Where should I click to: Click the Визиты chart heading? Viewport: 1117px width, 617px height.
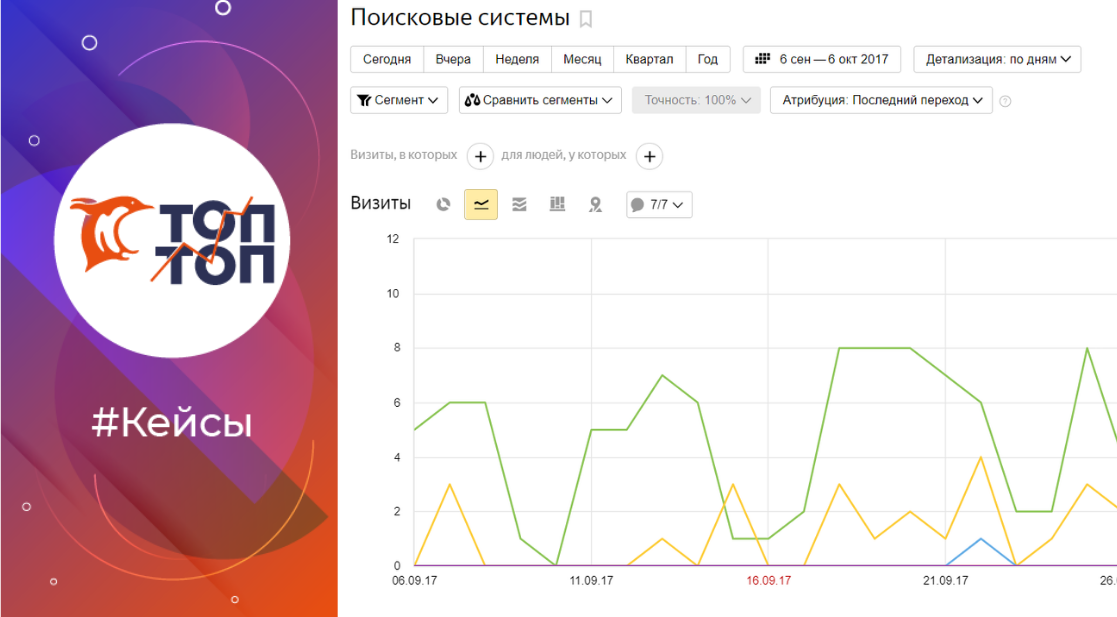tap(380, 203)
